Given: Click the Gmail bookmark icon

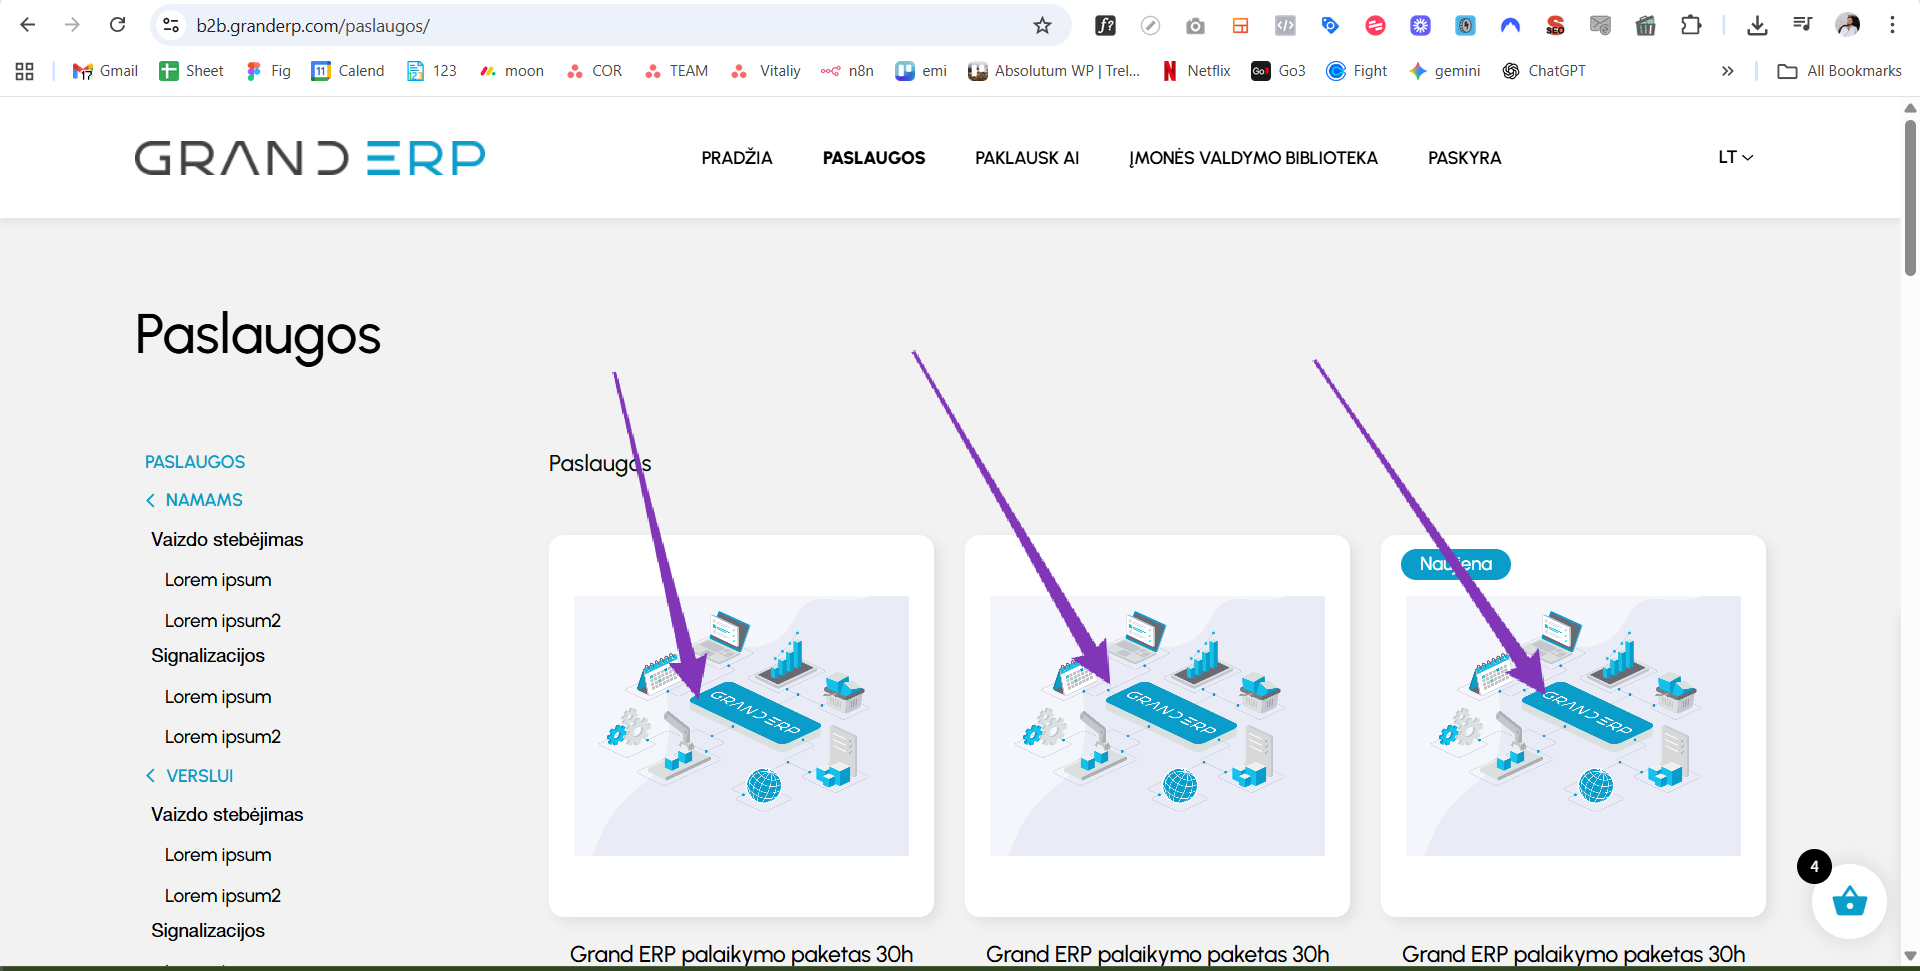Looking at the screenshot, I should [83, 71].
